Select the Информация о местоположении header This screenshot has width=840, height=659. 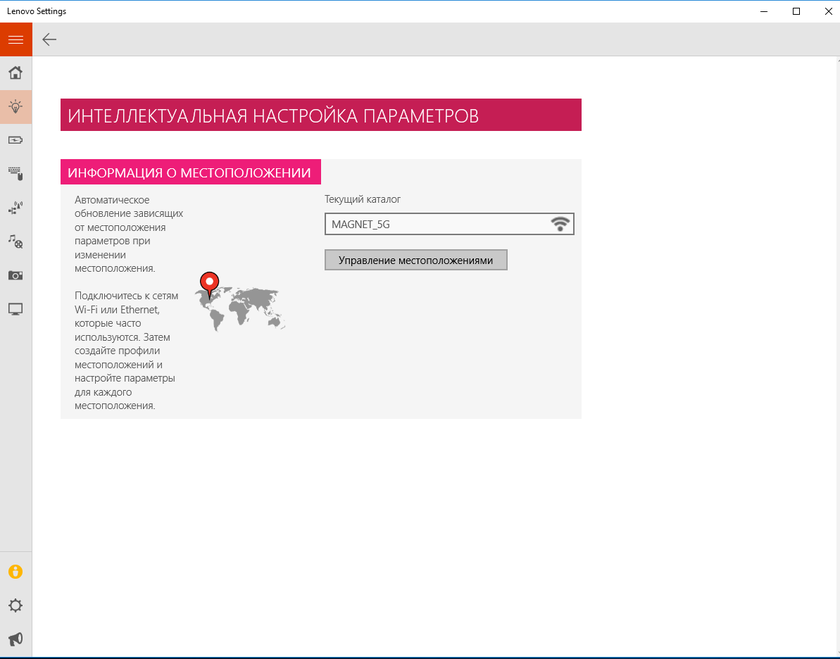pyautogui.click(x=190, y=173)
